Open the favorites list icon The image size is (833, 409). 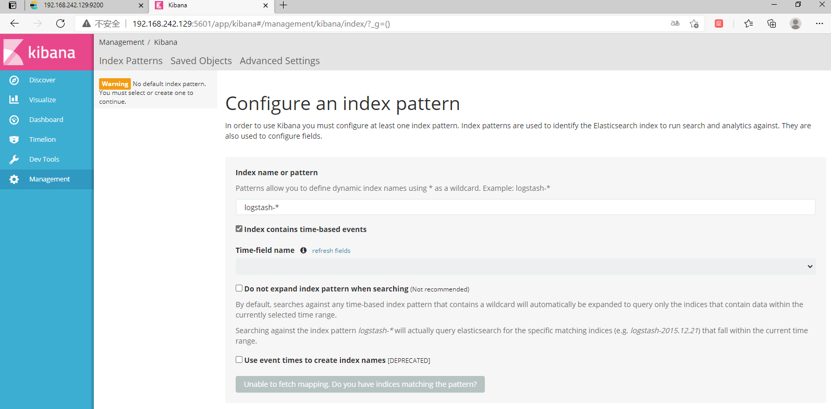click(749, 24)
